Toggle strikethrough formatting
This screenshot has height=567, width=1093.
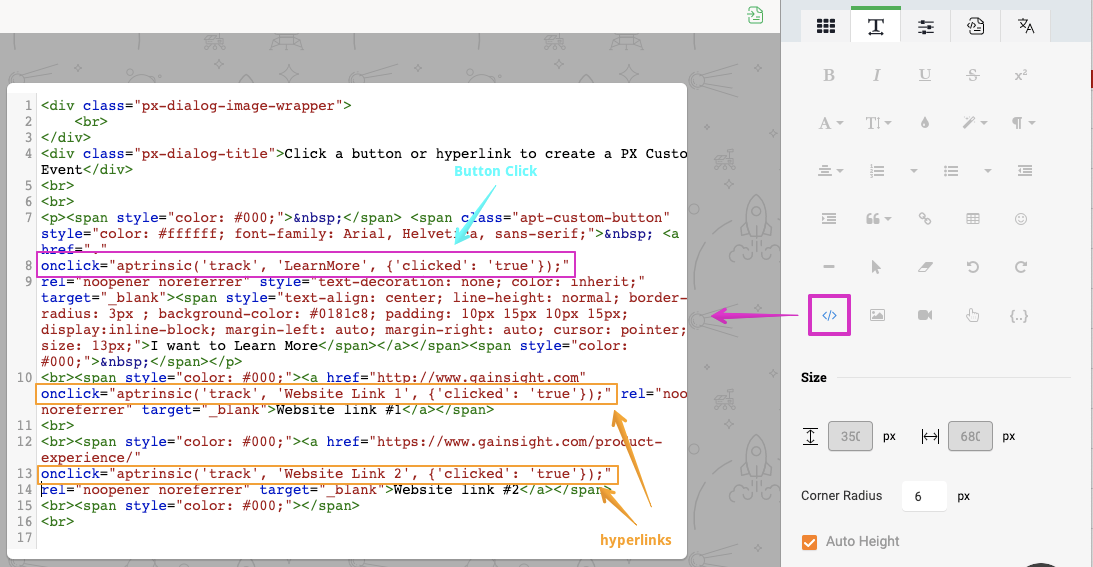[x=973, y=75]
